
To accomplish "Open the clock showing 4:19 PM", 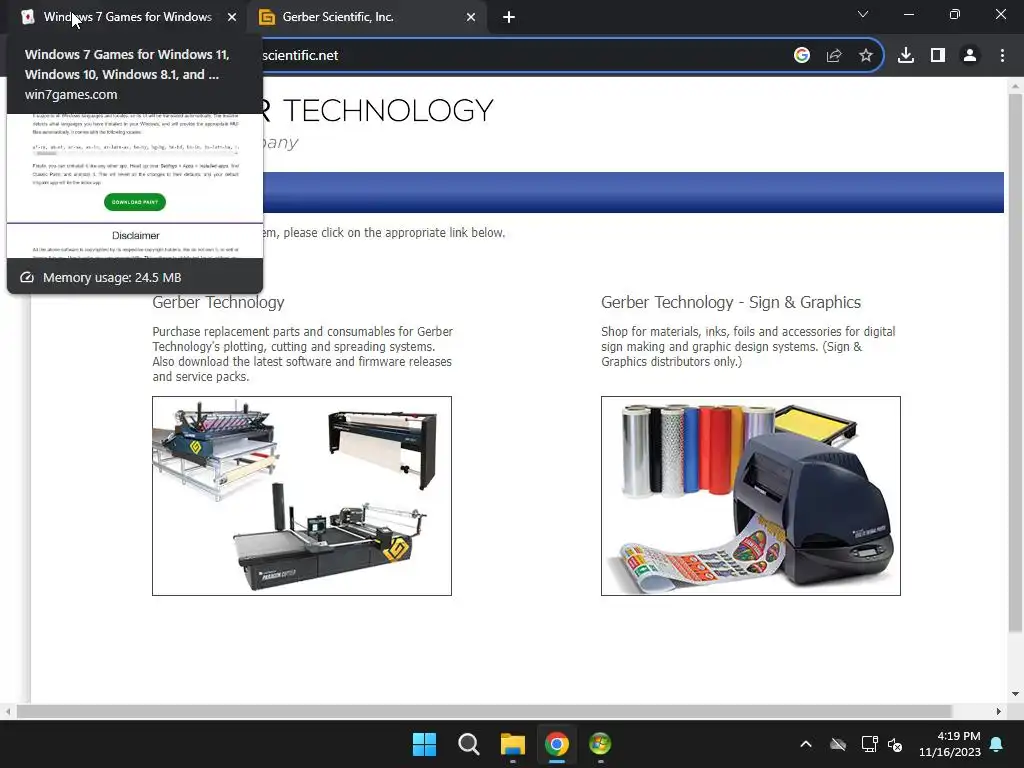I will tap(950, 744).
